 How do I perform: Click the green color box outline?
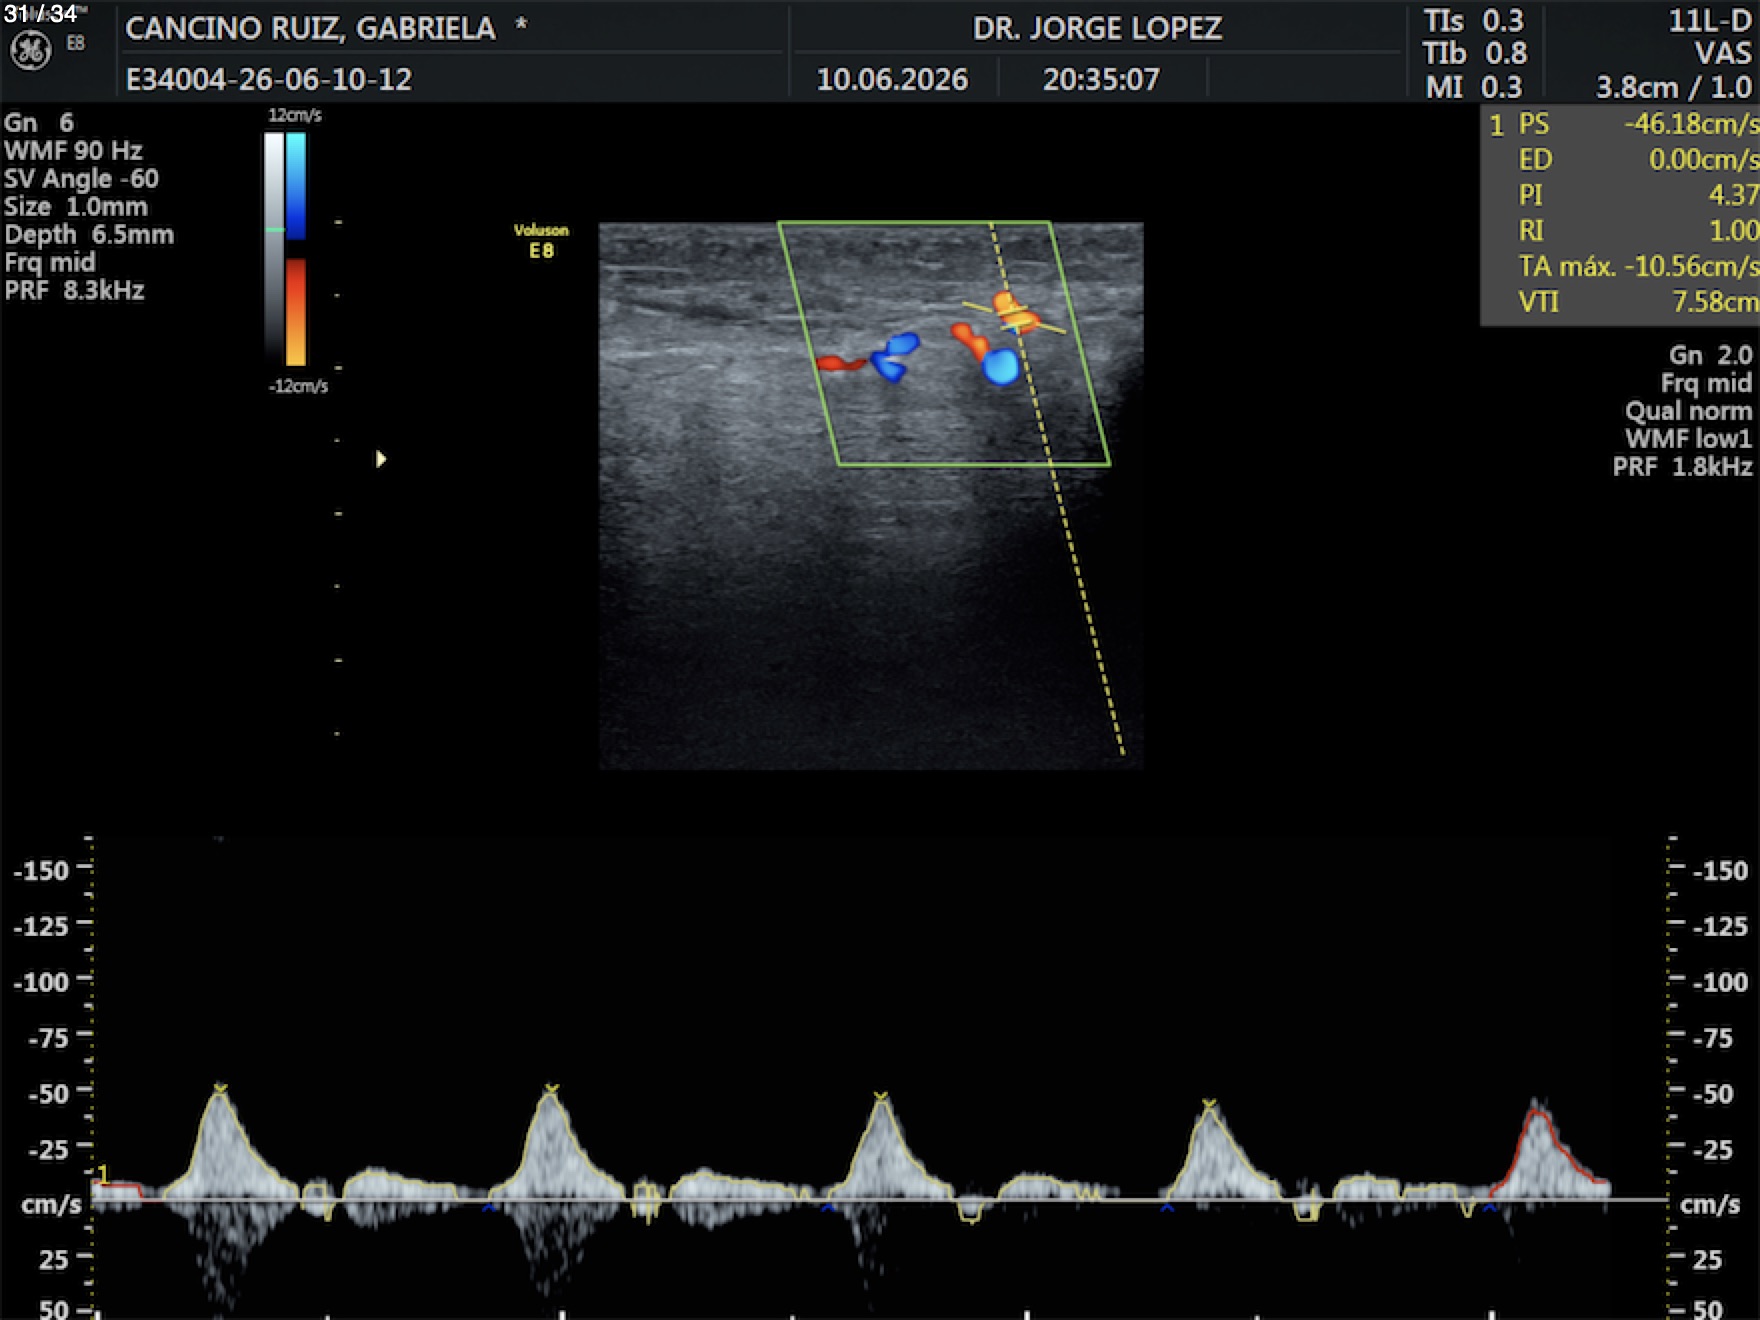pos(944,344)
